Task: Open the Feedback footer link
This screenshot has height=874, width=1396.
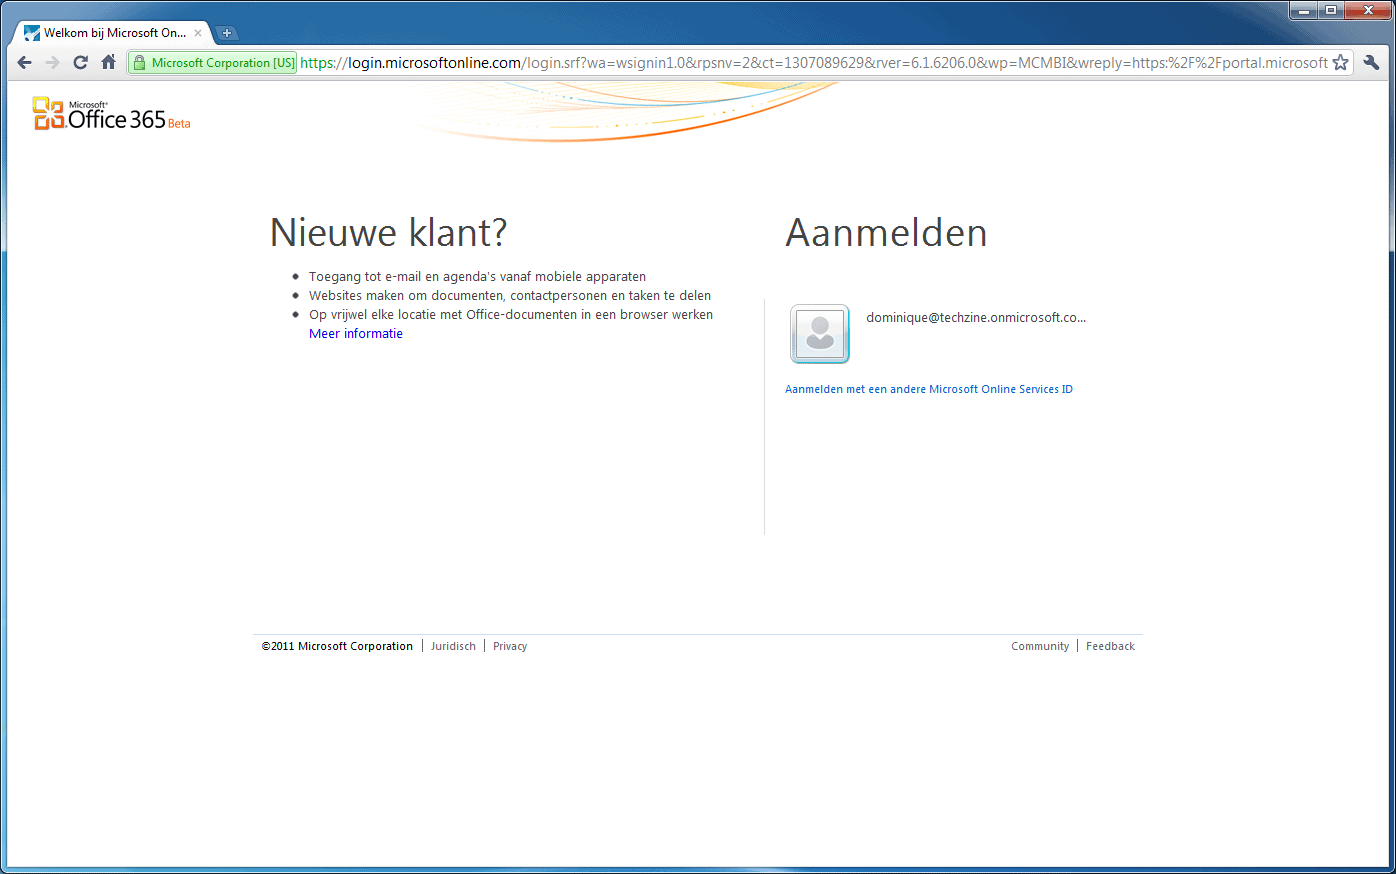Action: (1110, 646)
